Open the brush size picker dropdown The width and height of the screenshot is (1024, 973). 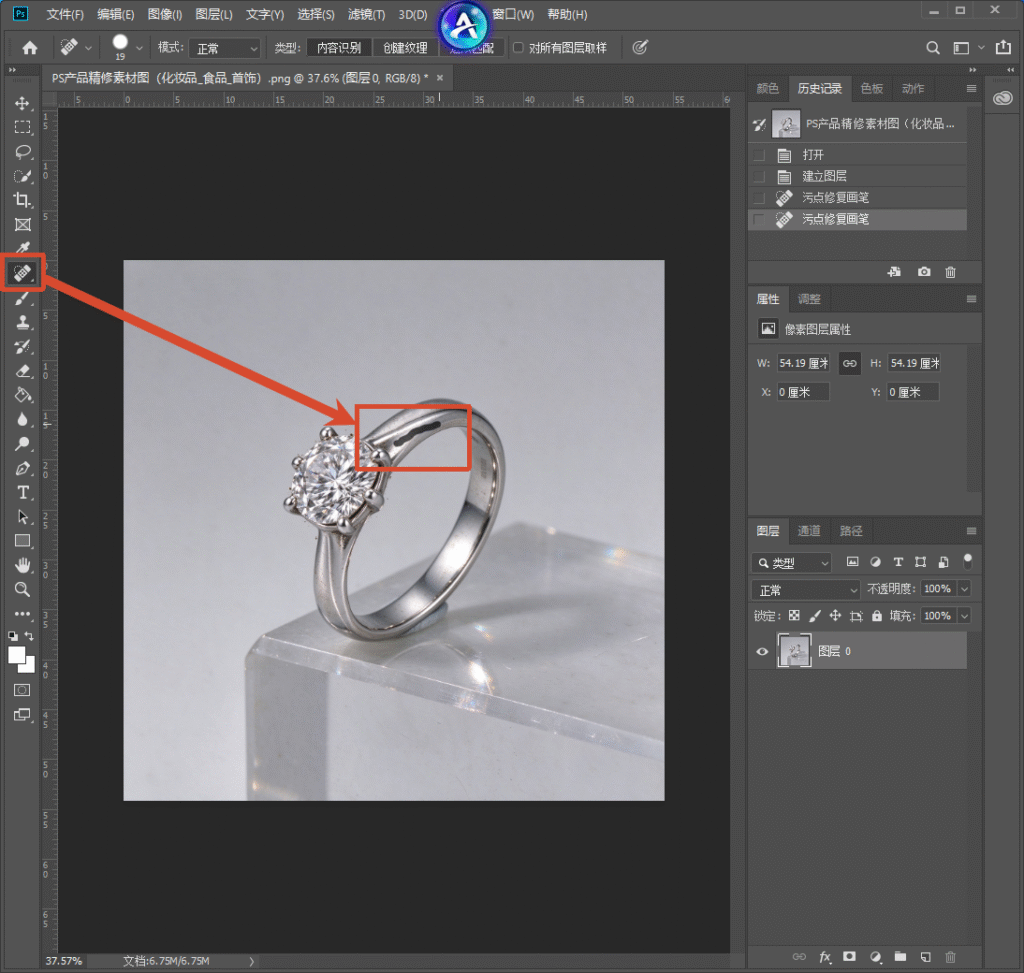[139, 48]
